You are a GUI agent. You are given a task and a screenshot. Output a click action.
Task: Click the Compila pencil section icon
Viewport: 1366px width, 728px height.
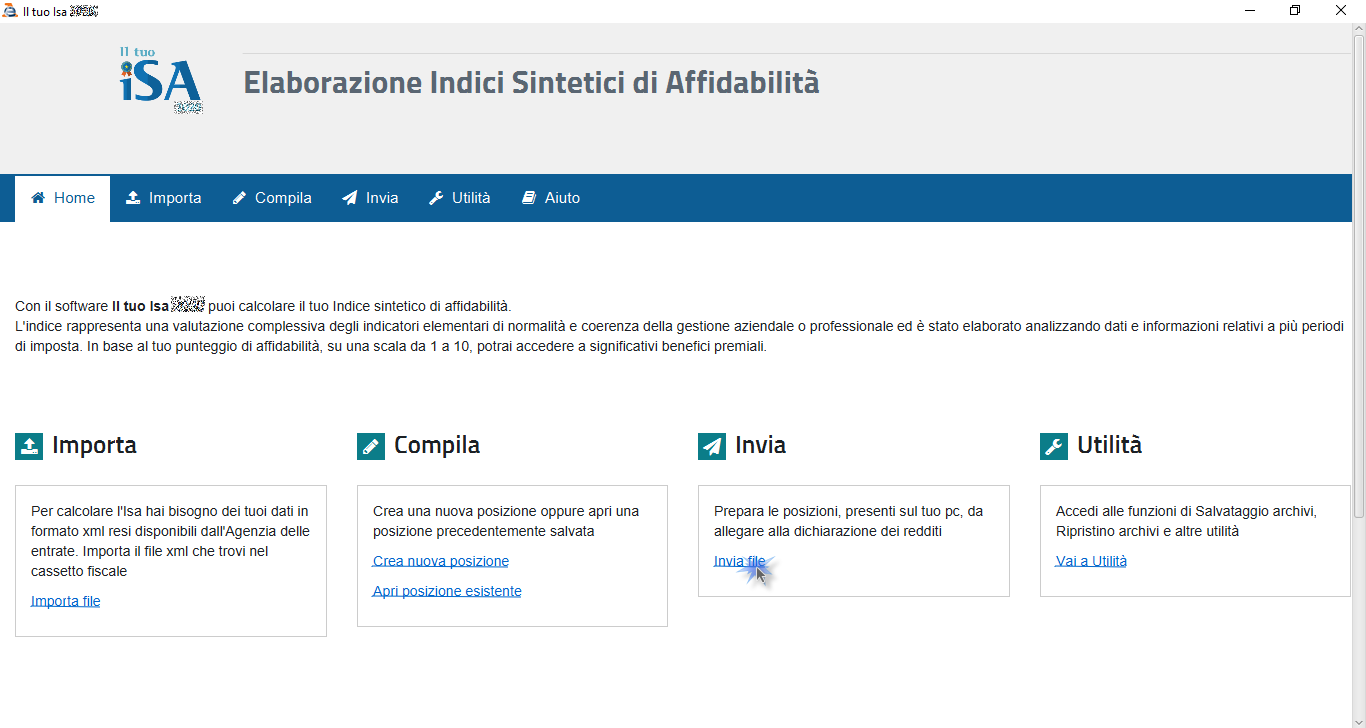[371, 446]
